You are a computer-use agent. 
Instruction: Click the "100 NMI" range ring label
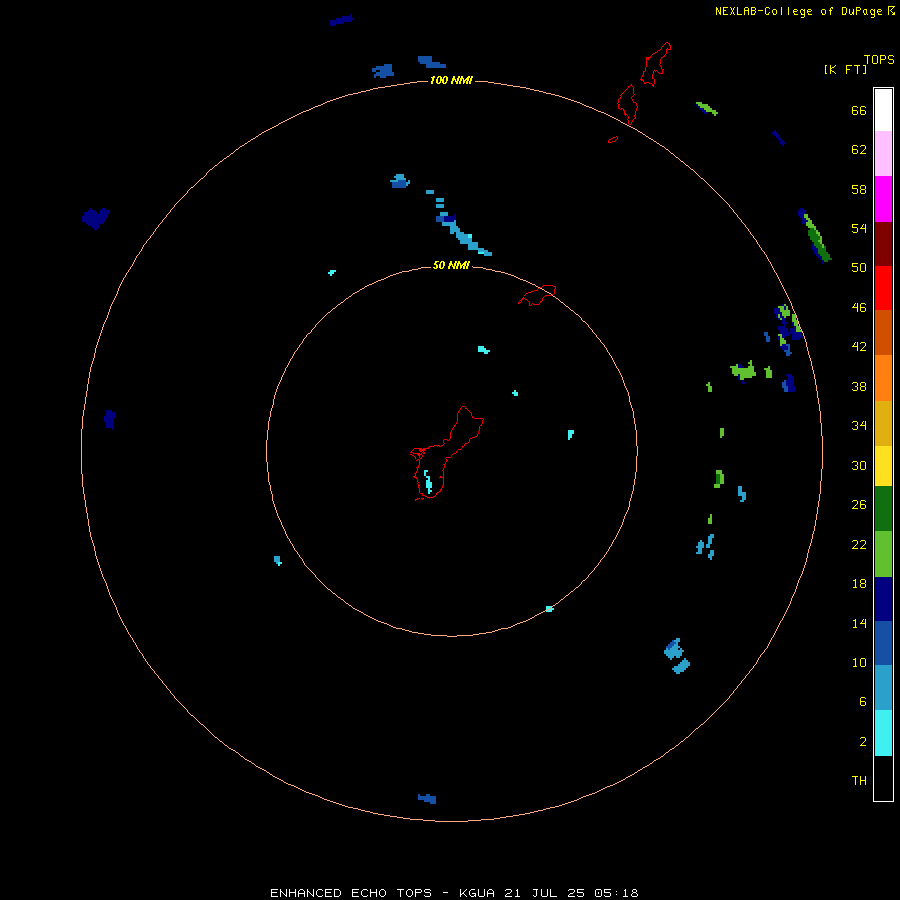(451, 80)
